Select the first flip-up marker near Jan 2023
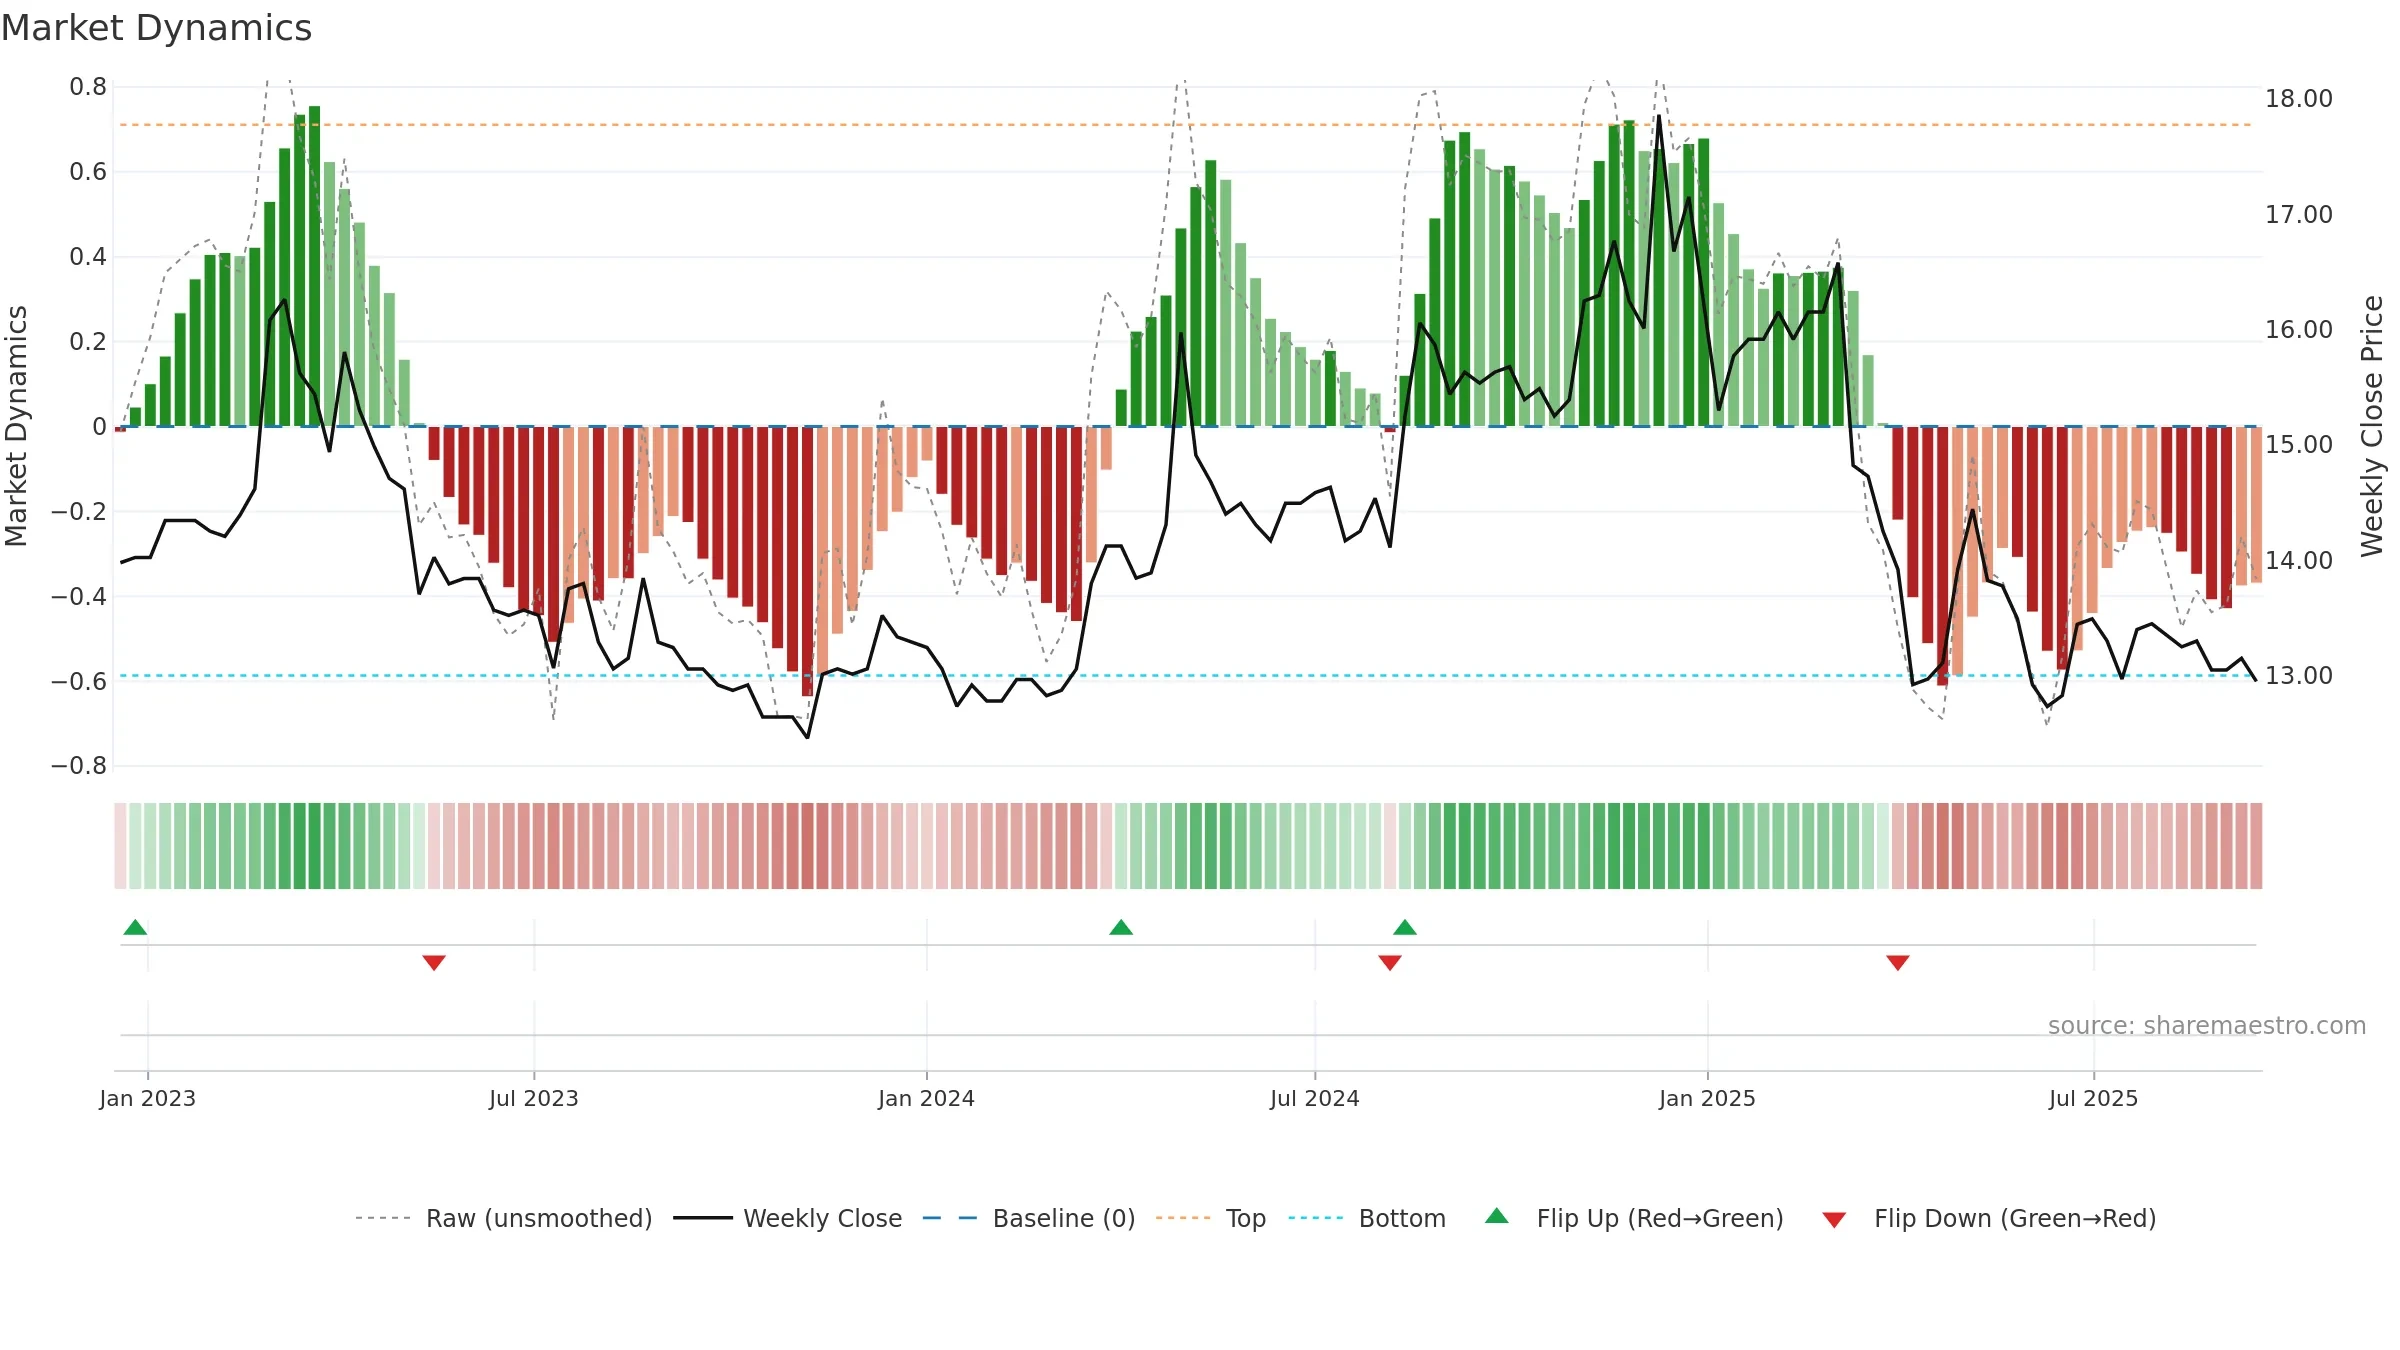 click(135, 927)
